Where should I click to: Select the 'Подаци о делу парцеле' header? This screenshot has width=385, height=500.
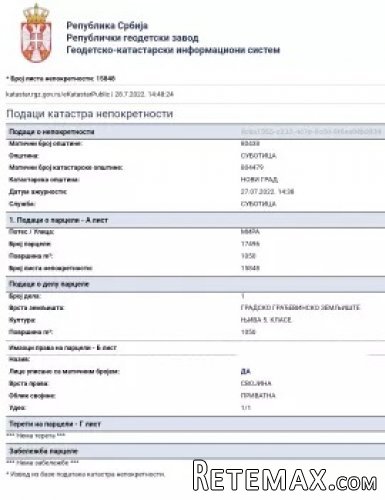[195, 284]
